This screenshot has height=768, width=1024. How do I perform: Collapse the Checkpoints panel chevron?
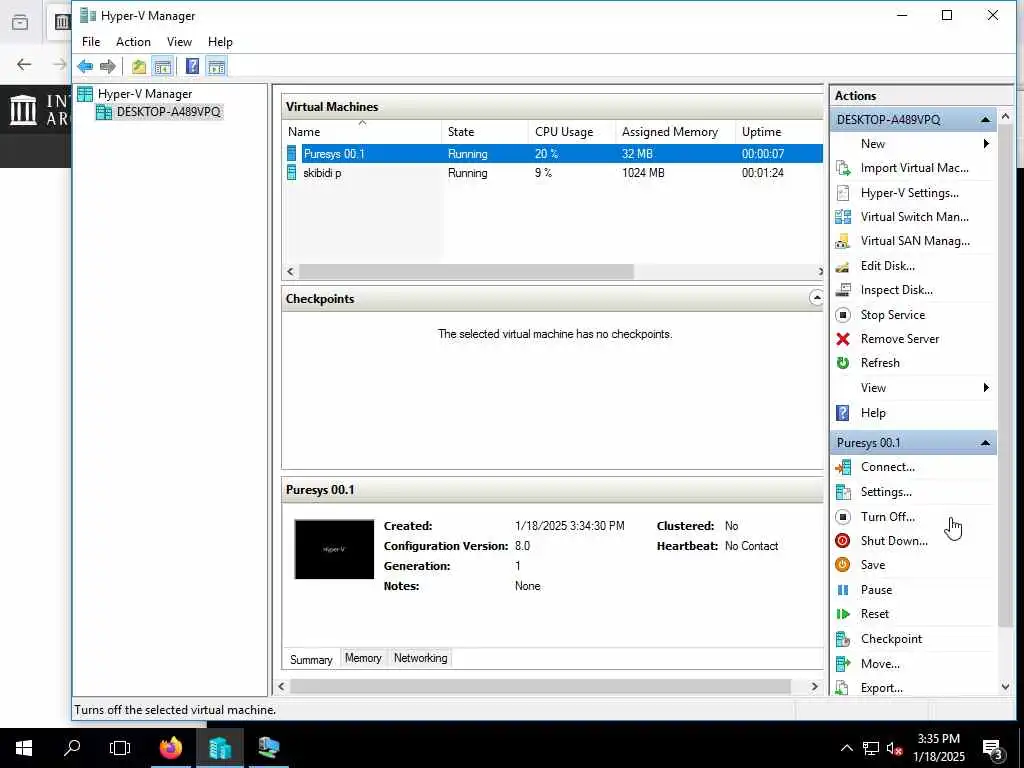(816, 298)
